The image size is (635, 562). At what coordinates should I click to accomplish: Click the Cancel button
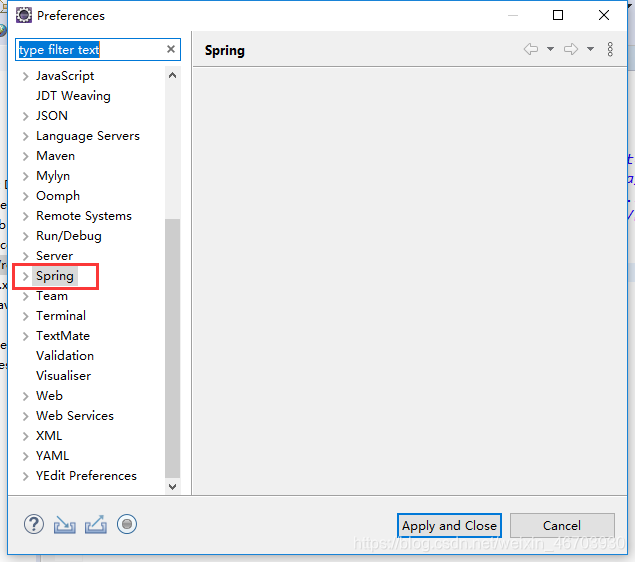point(562,526)
